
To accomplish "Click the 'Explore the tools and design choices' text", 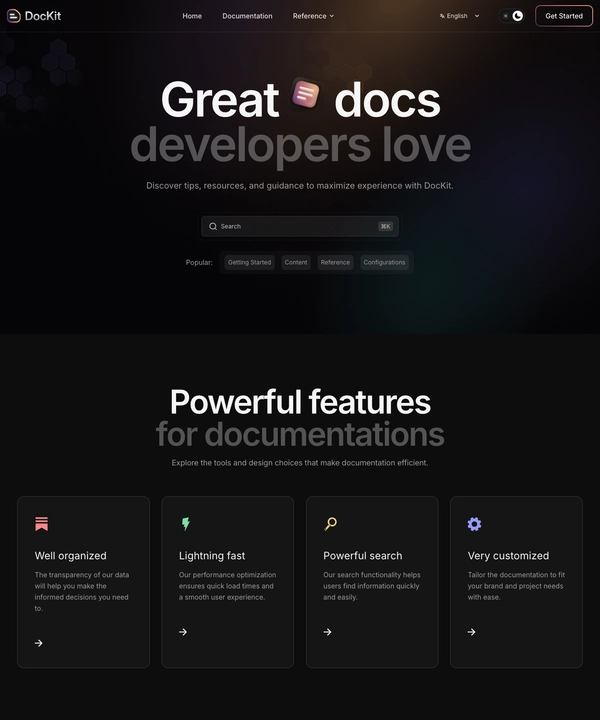I will coord(300,463).
